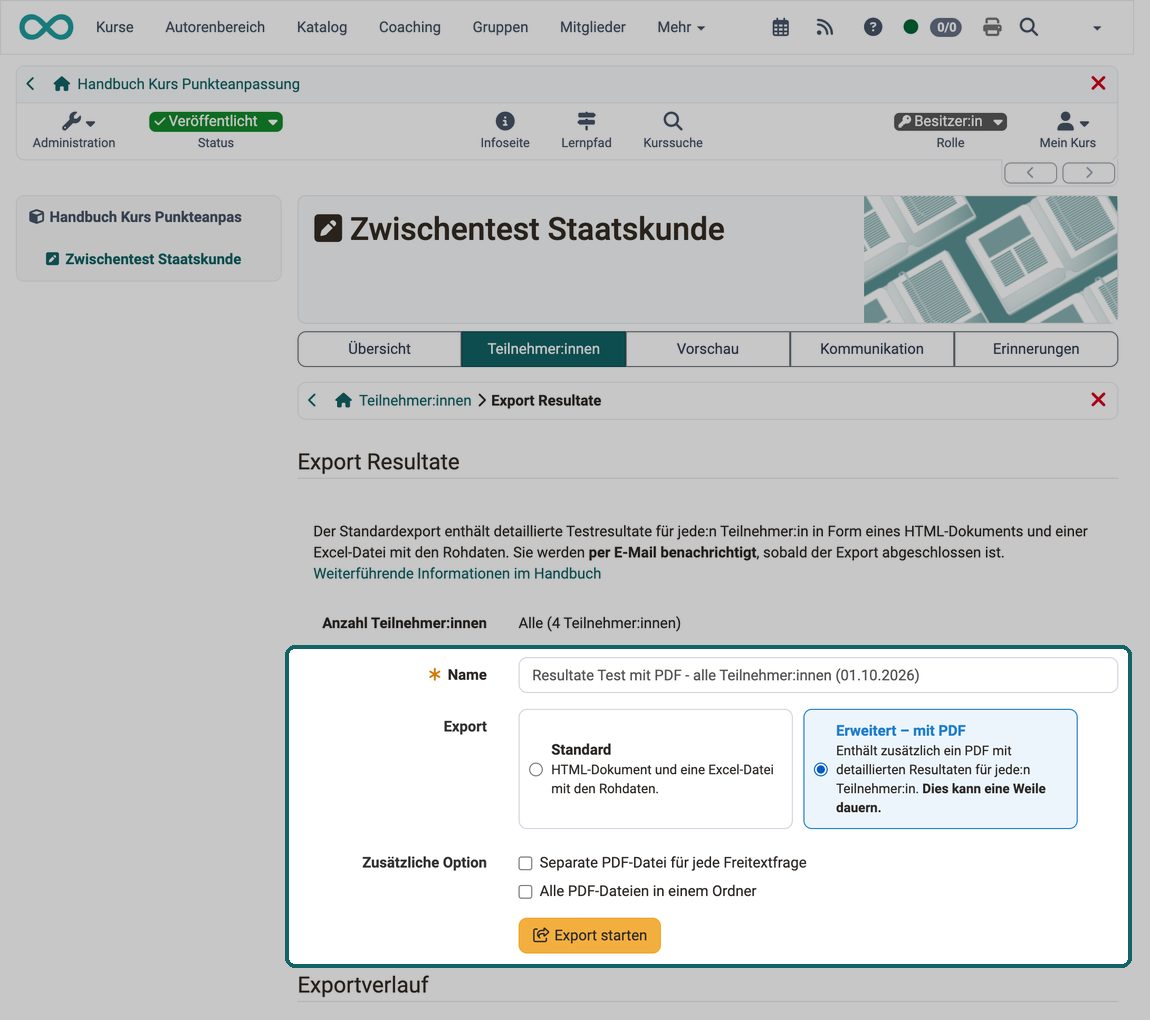The height and width of the screenshot is (1020, 1150).
Task: Open the search magnifier in top bar
Action: (x=1028, y=27)
